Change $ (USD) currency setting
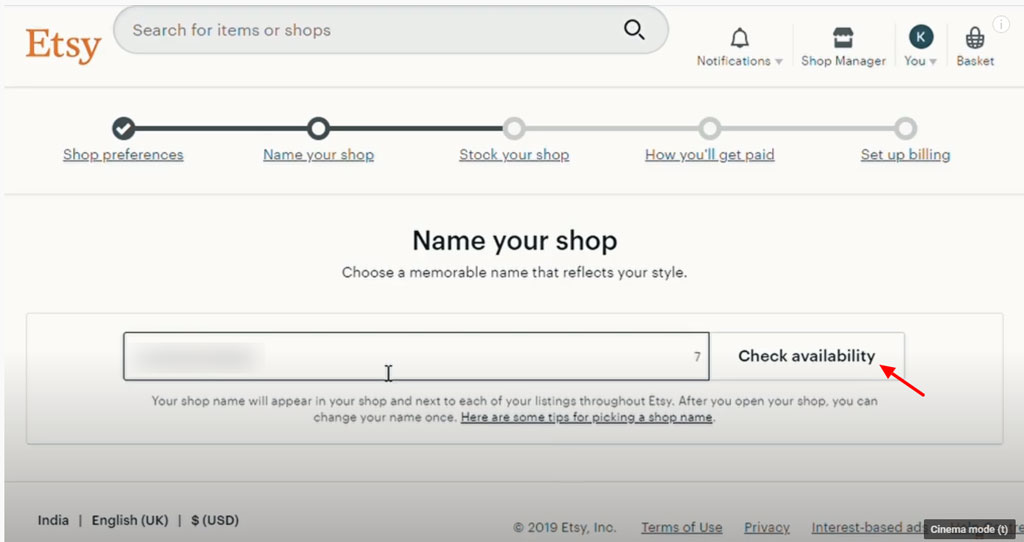The image size is (1024, 542). pyautogui.click(x=215, y=520)
